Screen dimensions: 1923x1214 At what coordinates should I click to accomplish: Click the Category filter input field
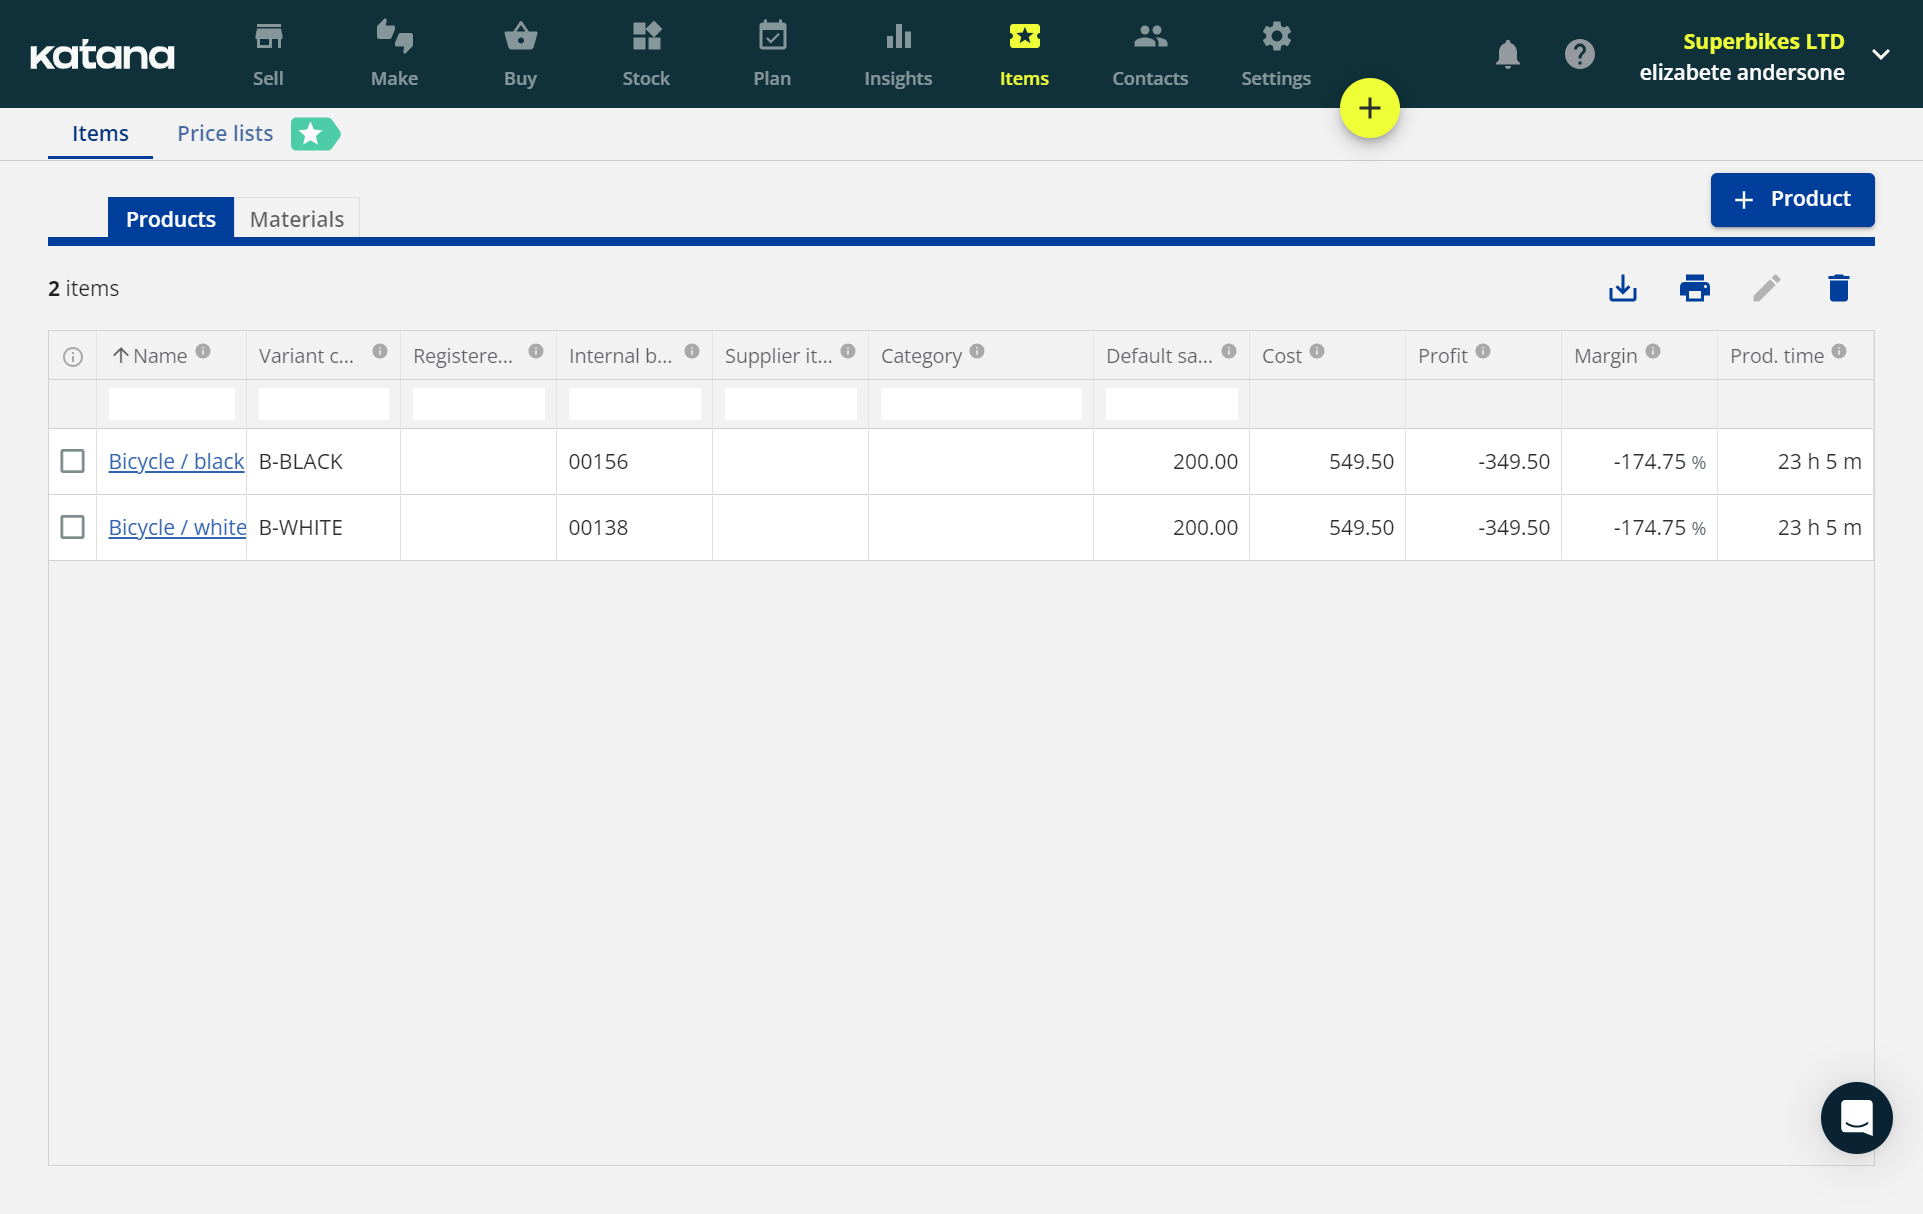click(980, 404)
